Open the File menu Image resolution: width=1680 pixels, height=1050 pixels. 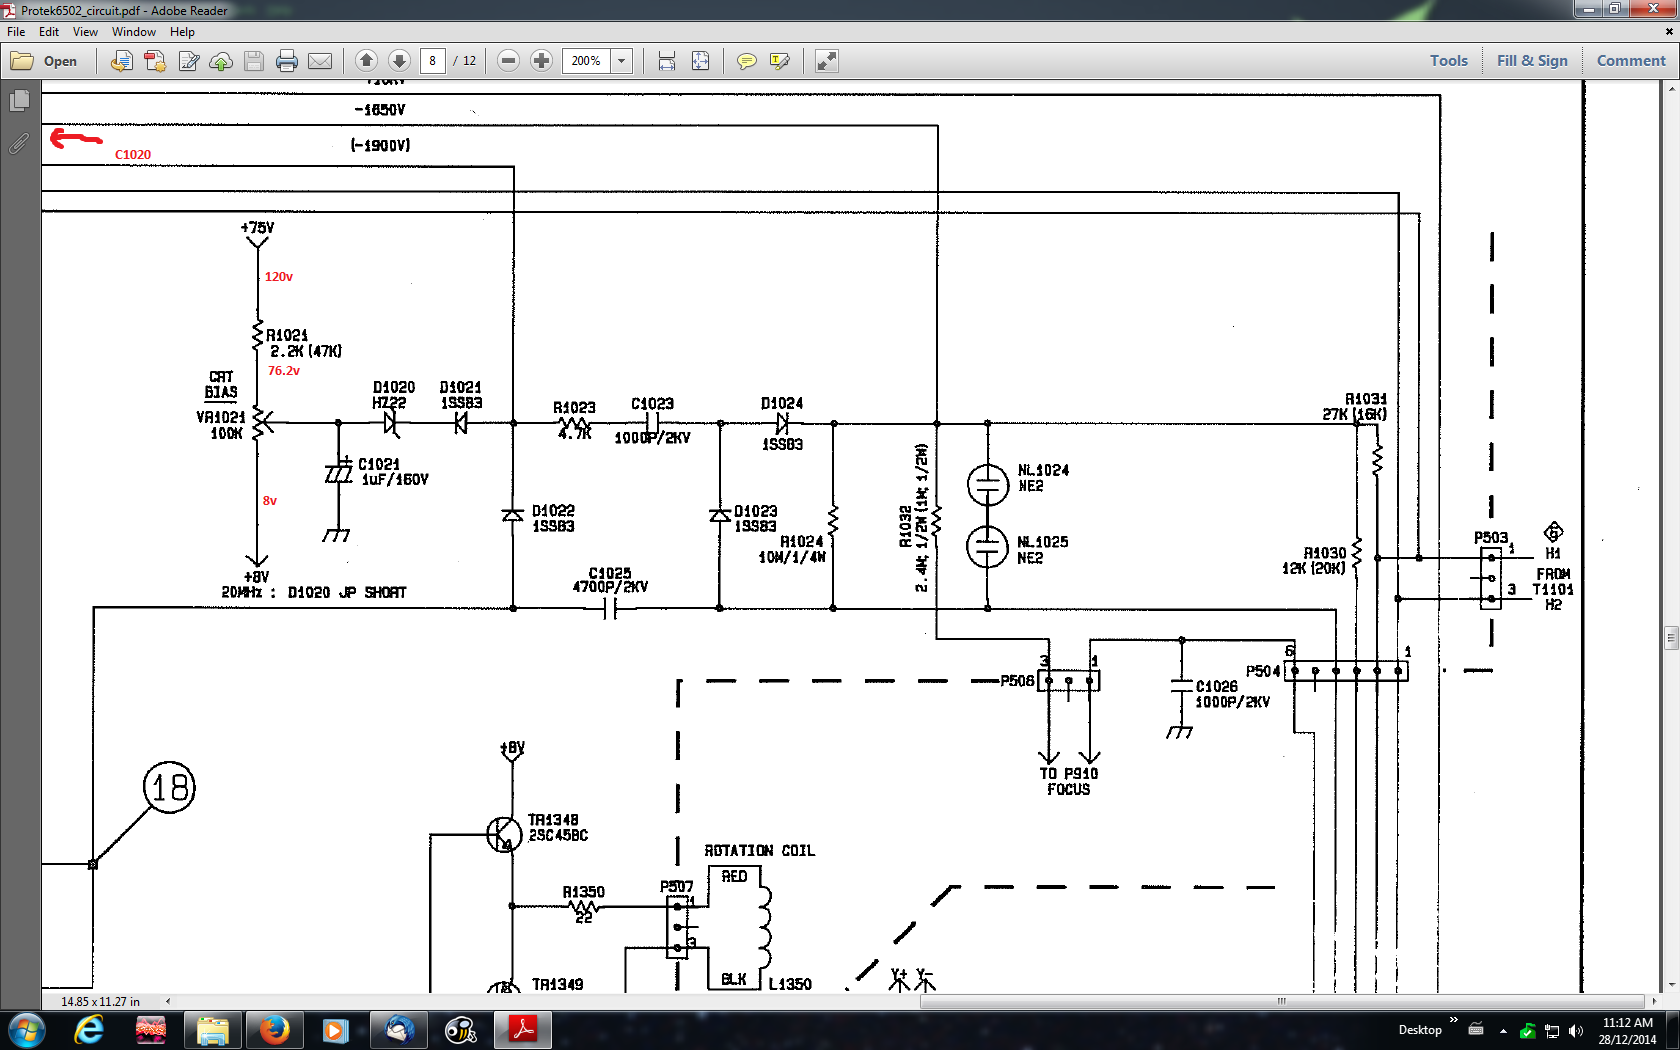tap(16, 32)
